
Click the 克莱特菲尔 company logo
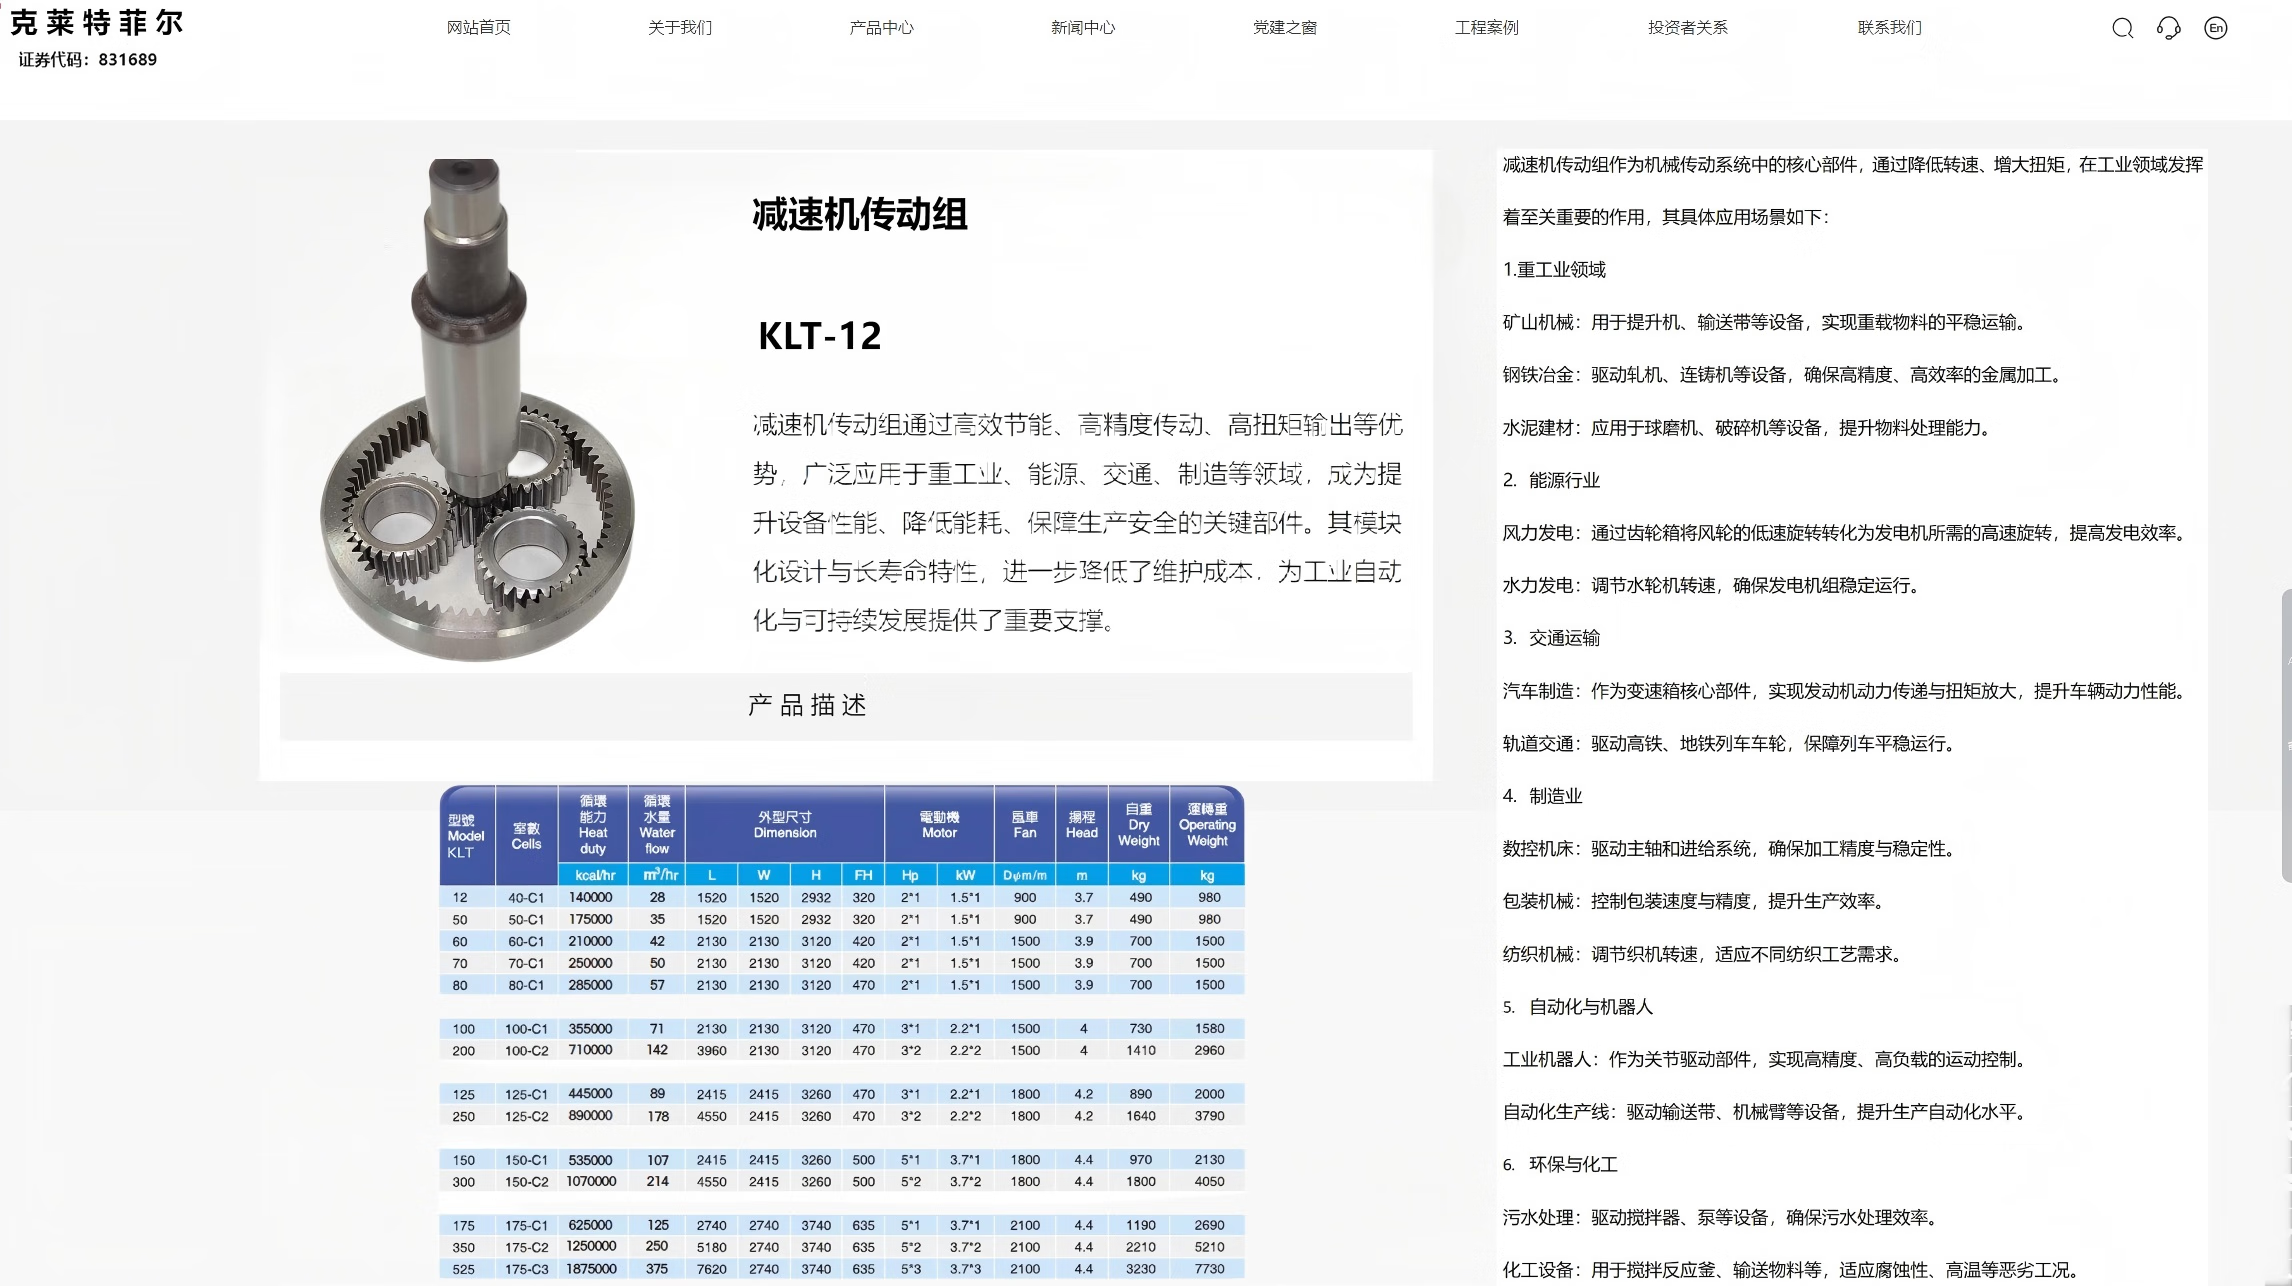tap(97, 23)
